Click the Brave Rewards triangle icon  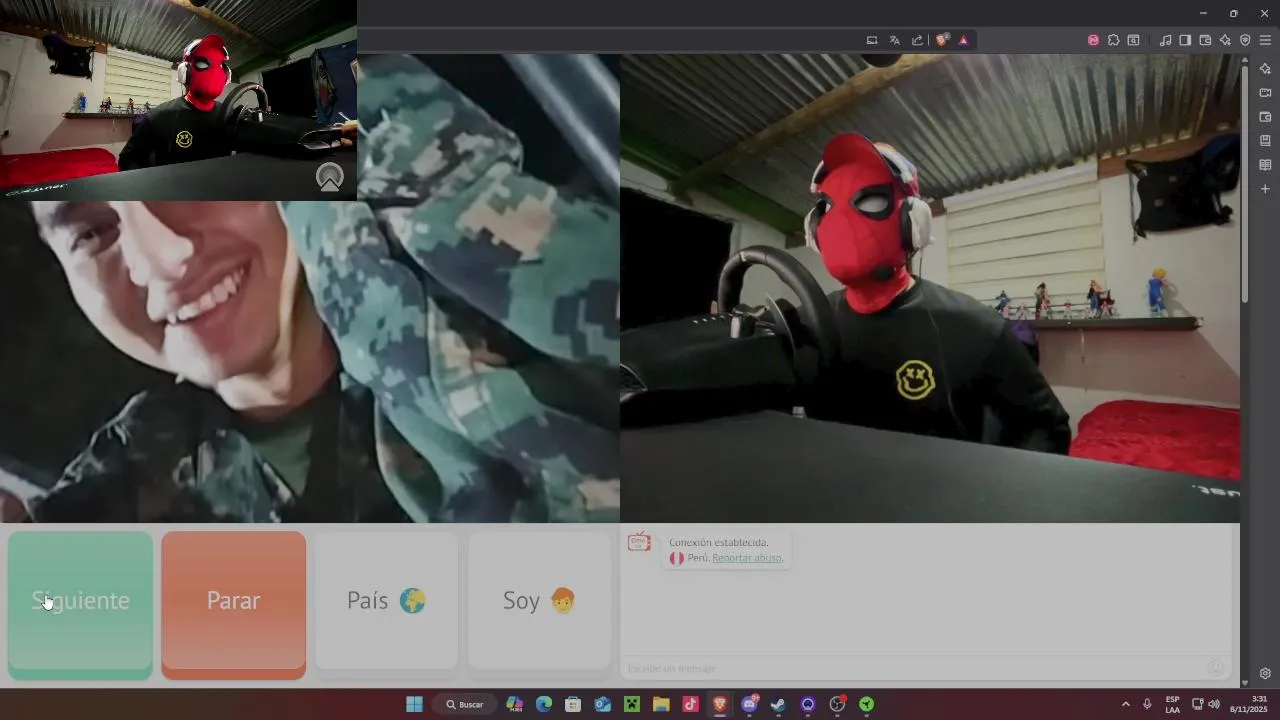(963, 40)
